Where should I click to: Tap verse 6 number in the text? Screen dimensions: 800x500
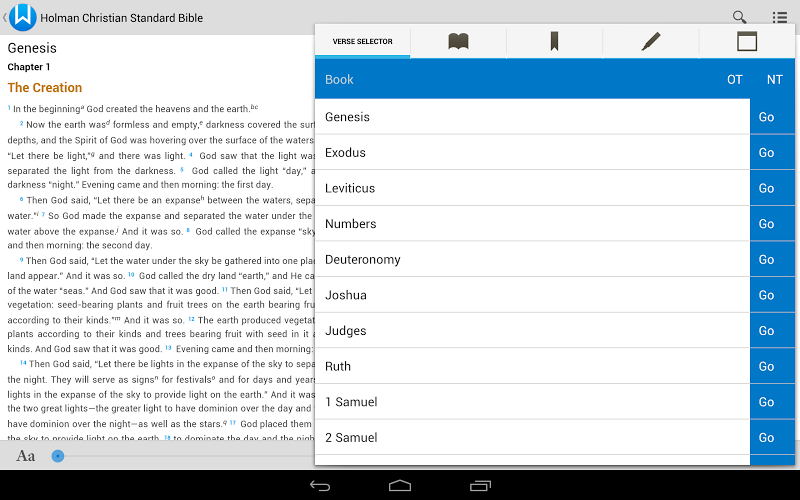click(21, 199)
